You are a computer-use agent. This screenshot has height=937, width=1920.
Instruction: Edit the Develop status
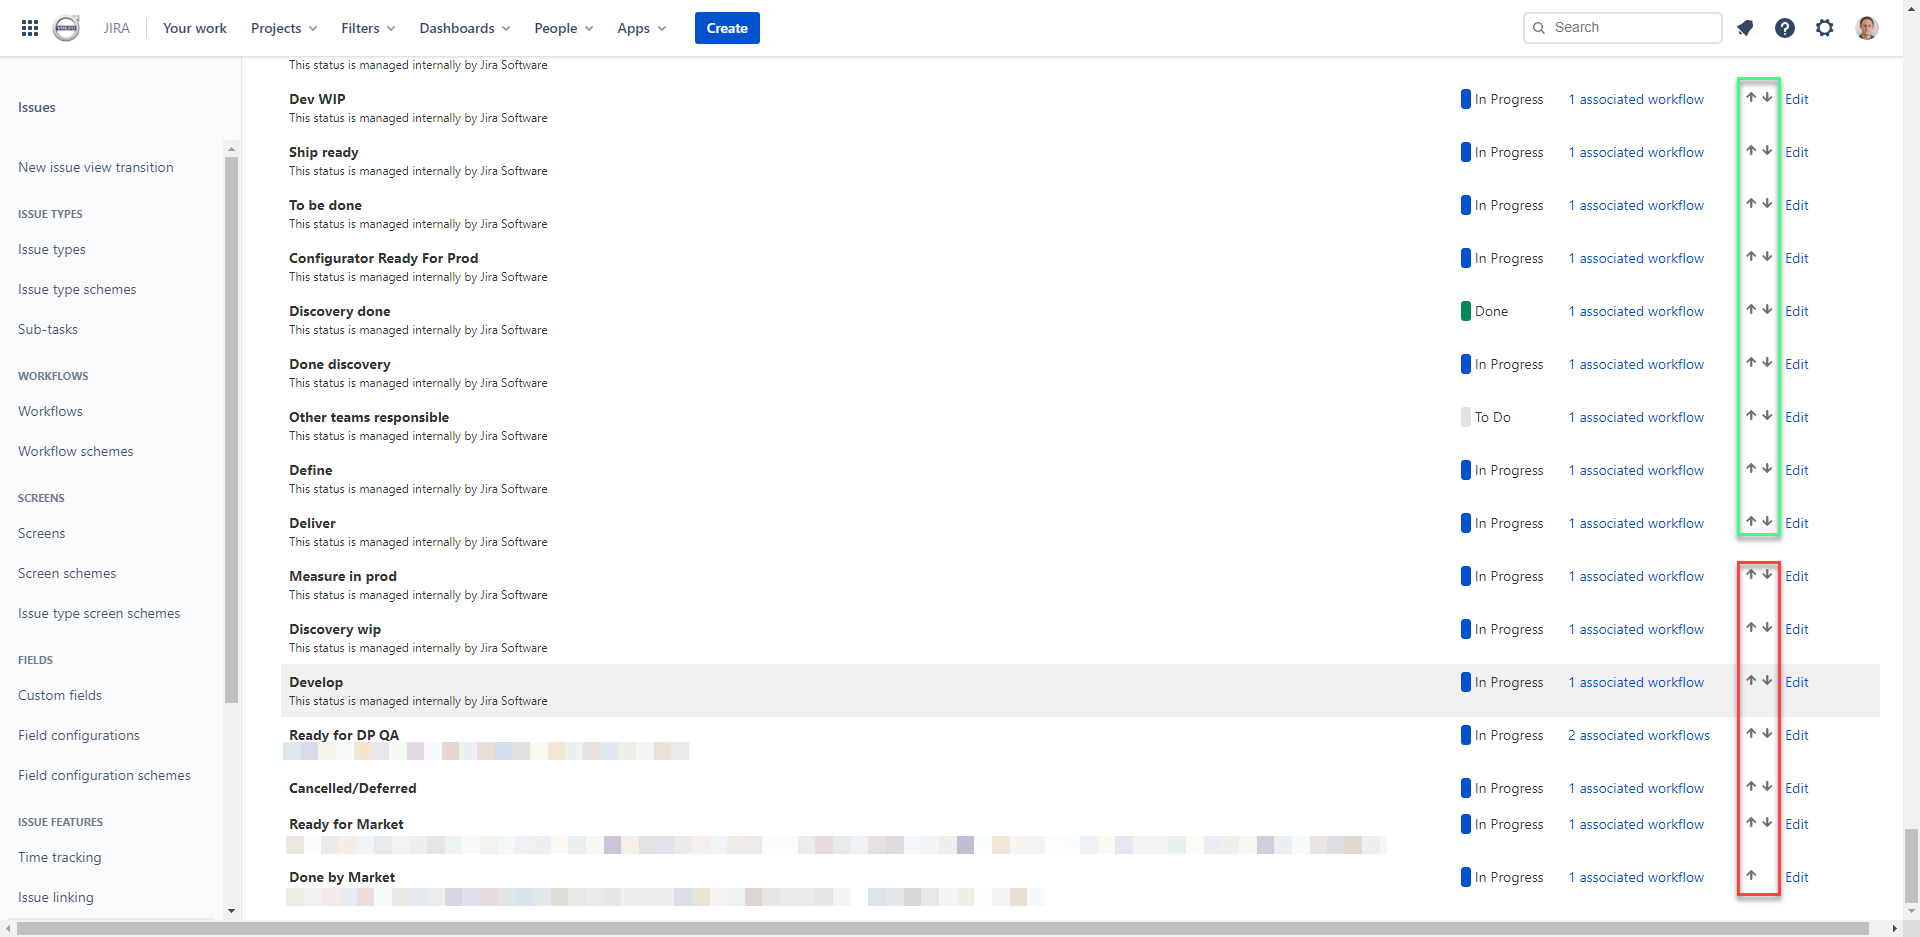tap(1797, 682)
